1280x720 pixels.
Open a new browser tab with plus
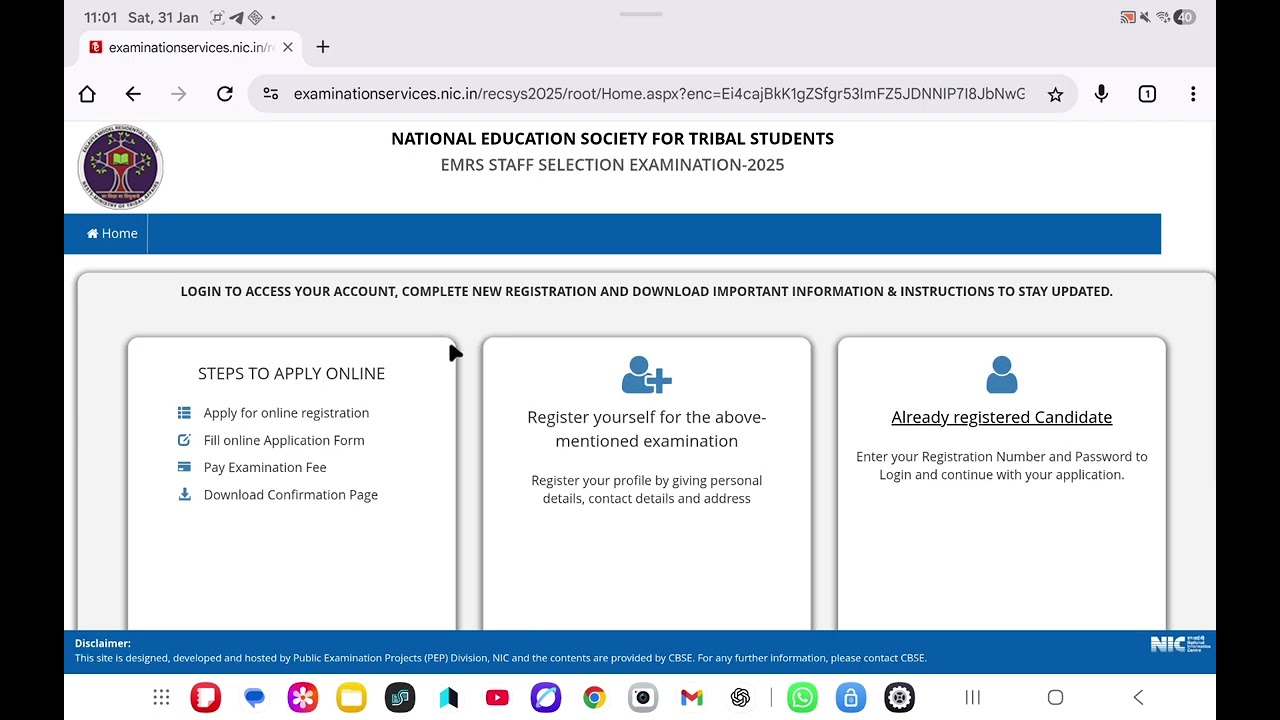click(x=323, y=47)
